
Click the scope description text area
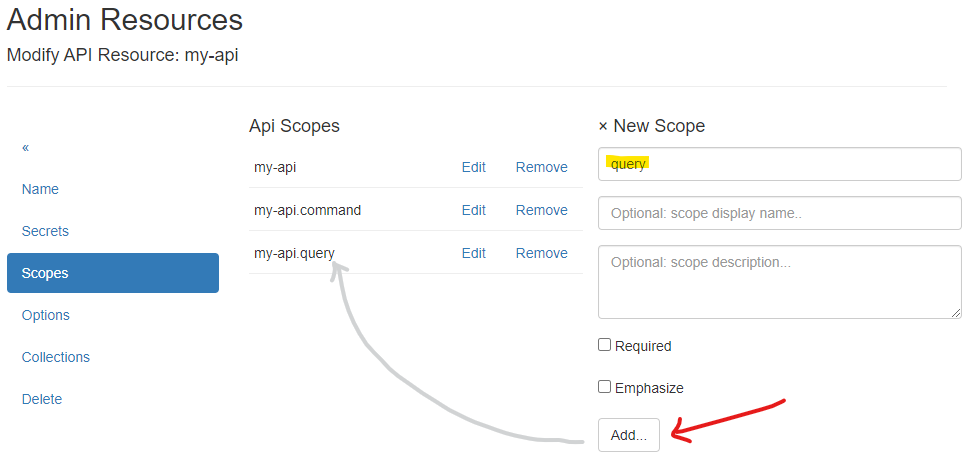click(x=780, y=282)
